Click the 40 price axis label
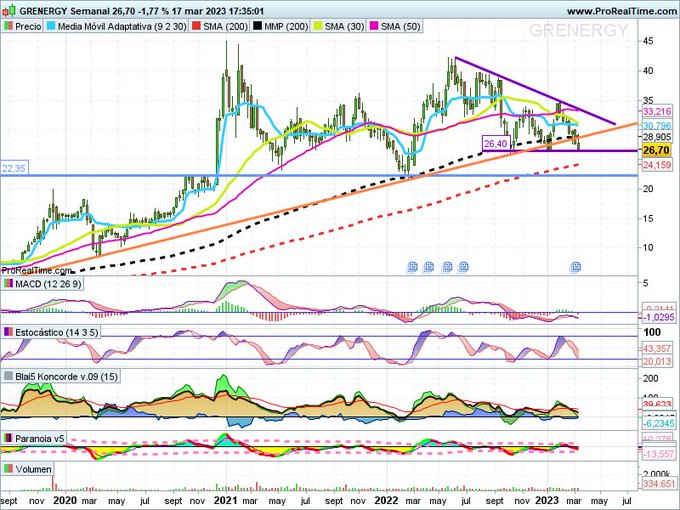680x510 pixels. tap(648, 71)
